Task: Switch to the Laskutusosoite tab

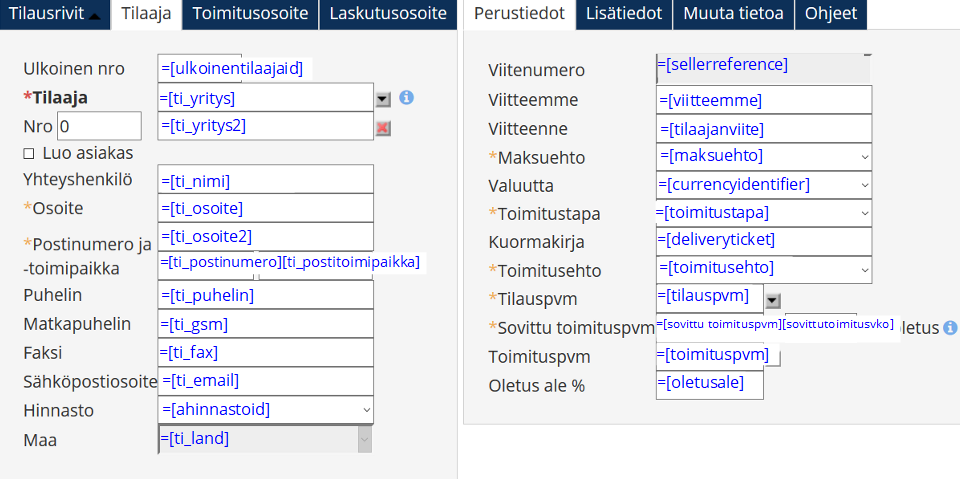Action: coord(388,14)
